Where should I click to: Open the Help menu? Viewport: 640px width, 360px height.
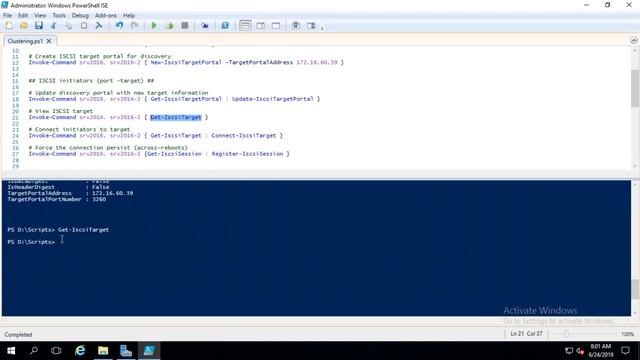pos(129,16)
